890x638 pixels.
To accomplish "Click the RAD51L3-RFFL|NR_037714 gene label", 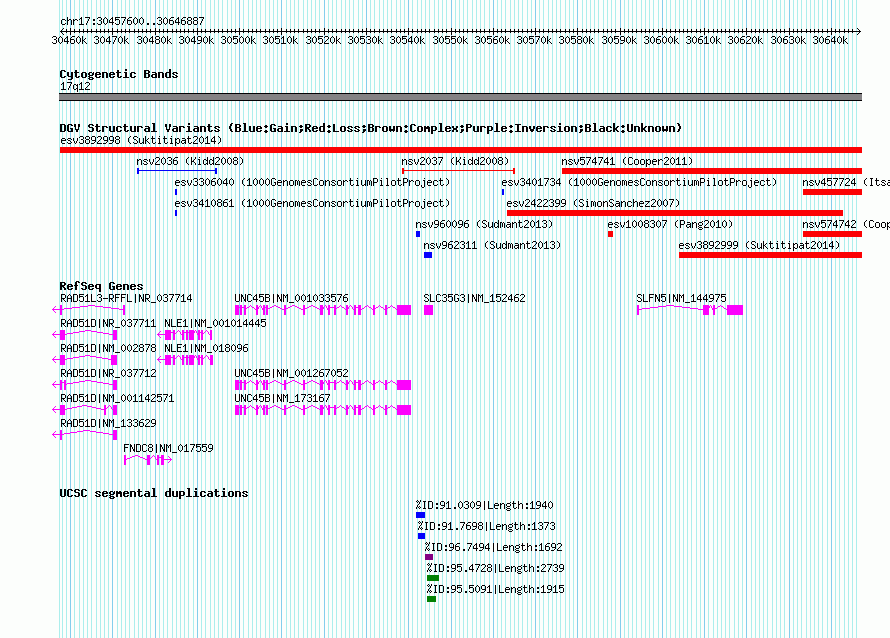I will point(126,299).
